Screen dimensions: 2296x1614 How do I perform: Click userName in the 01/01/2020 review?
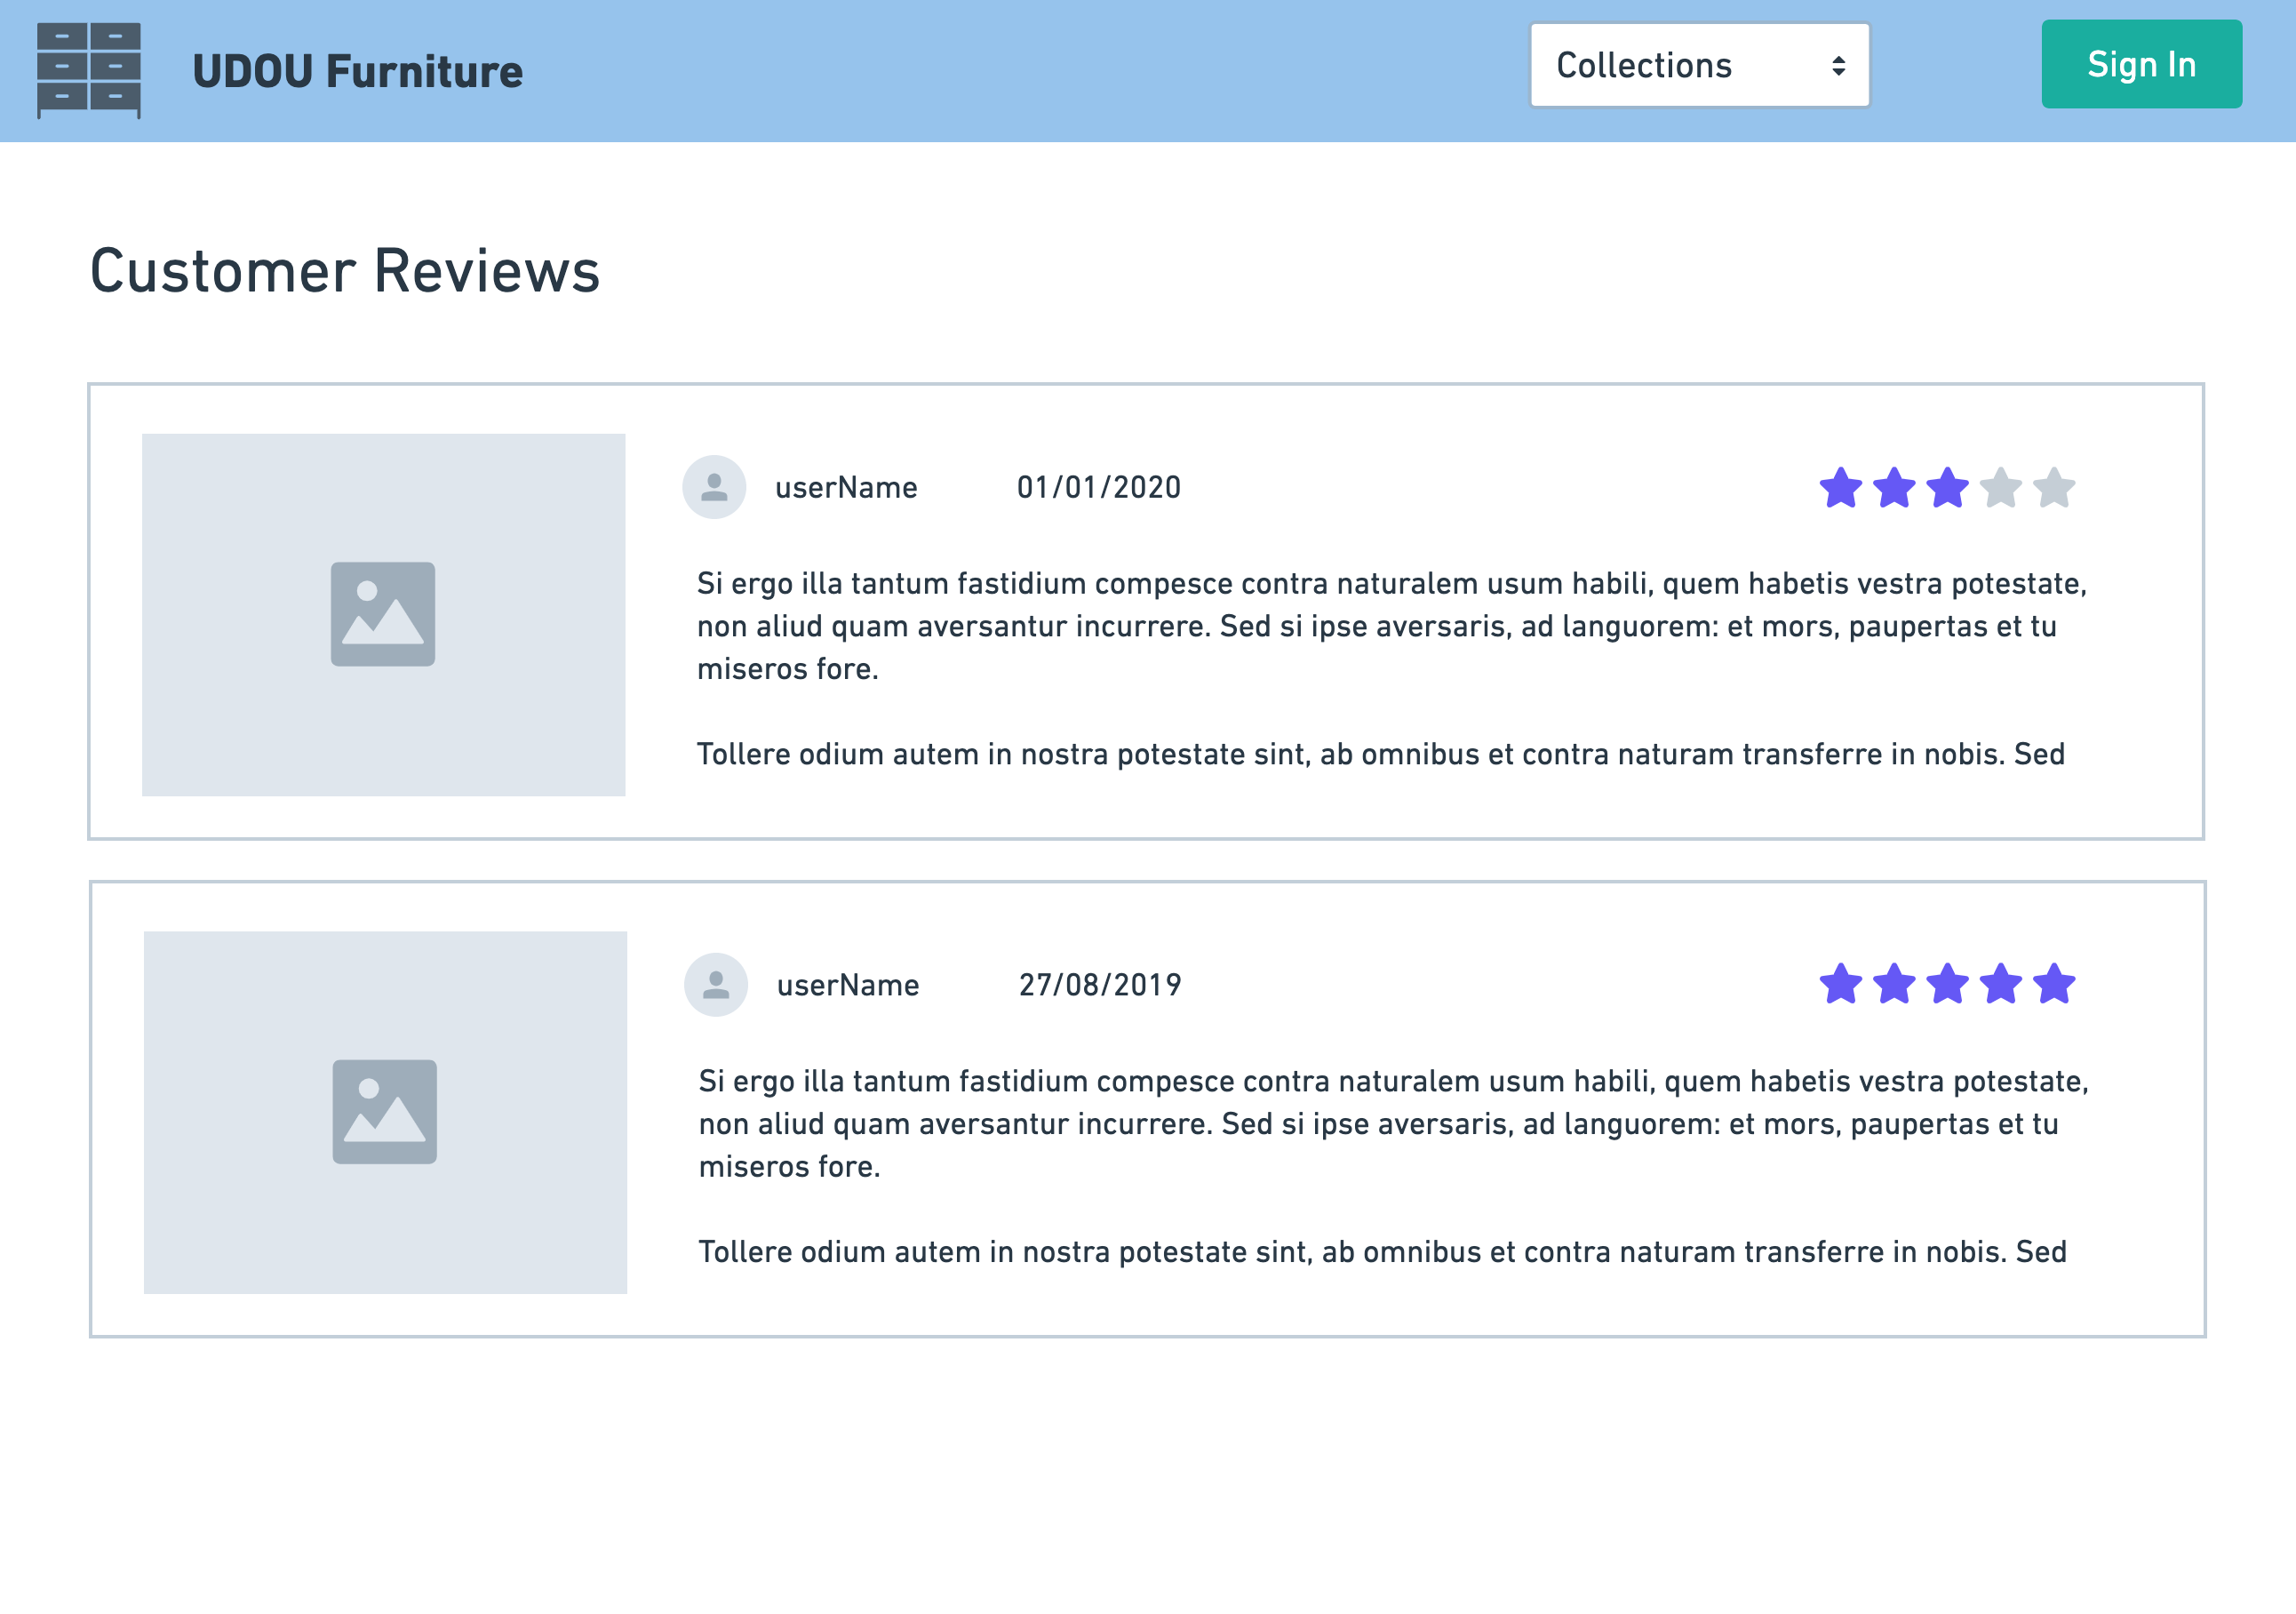click(x=846, y=488)
